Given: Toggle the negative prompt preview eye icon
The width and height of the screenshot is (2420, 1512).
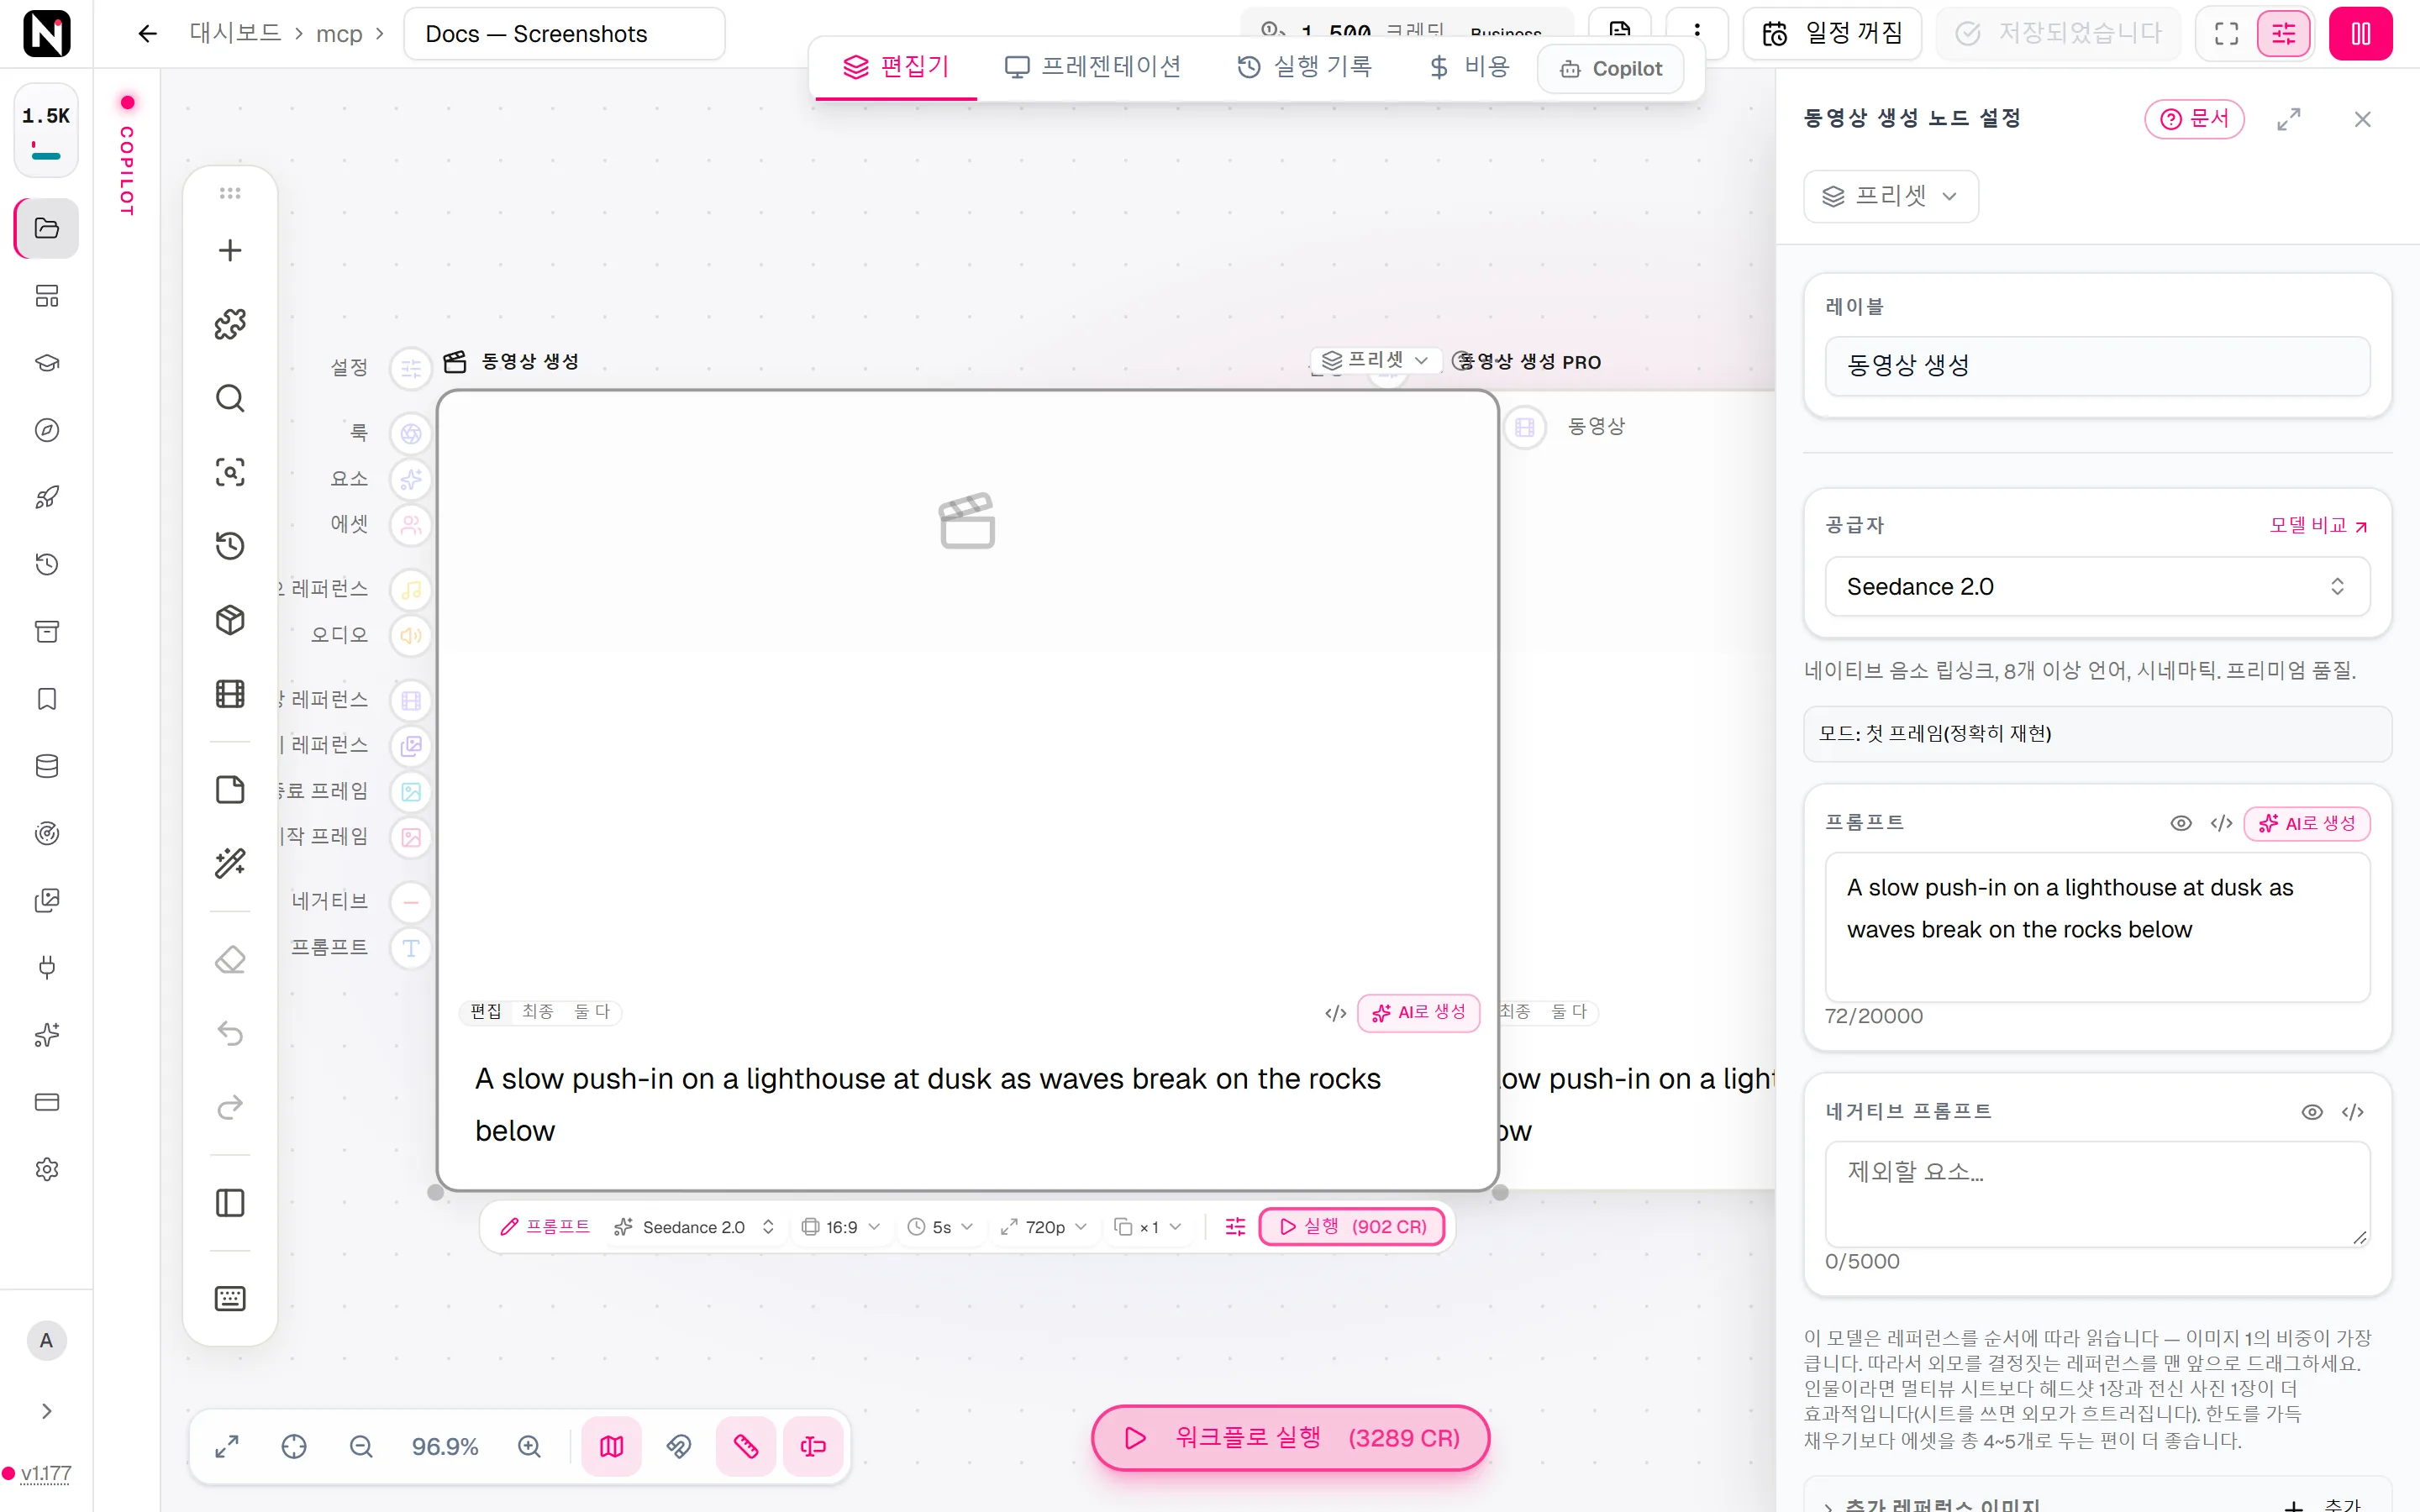Looking at the screenshot, I should [x=2312, y=1112].
